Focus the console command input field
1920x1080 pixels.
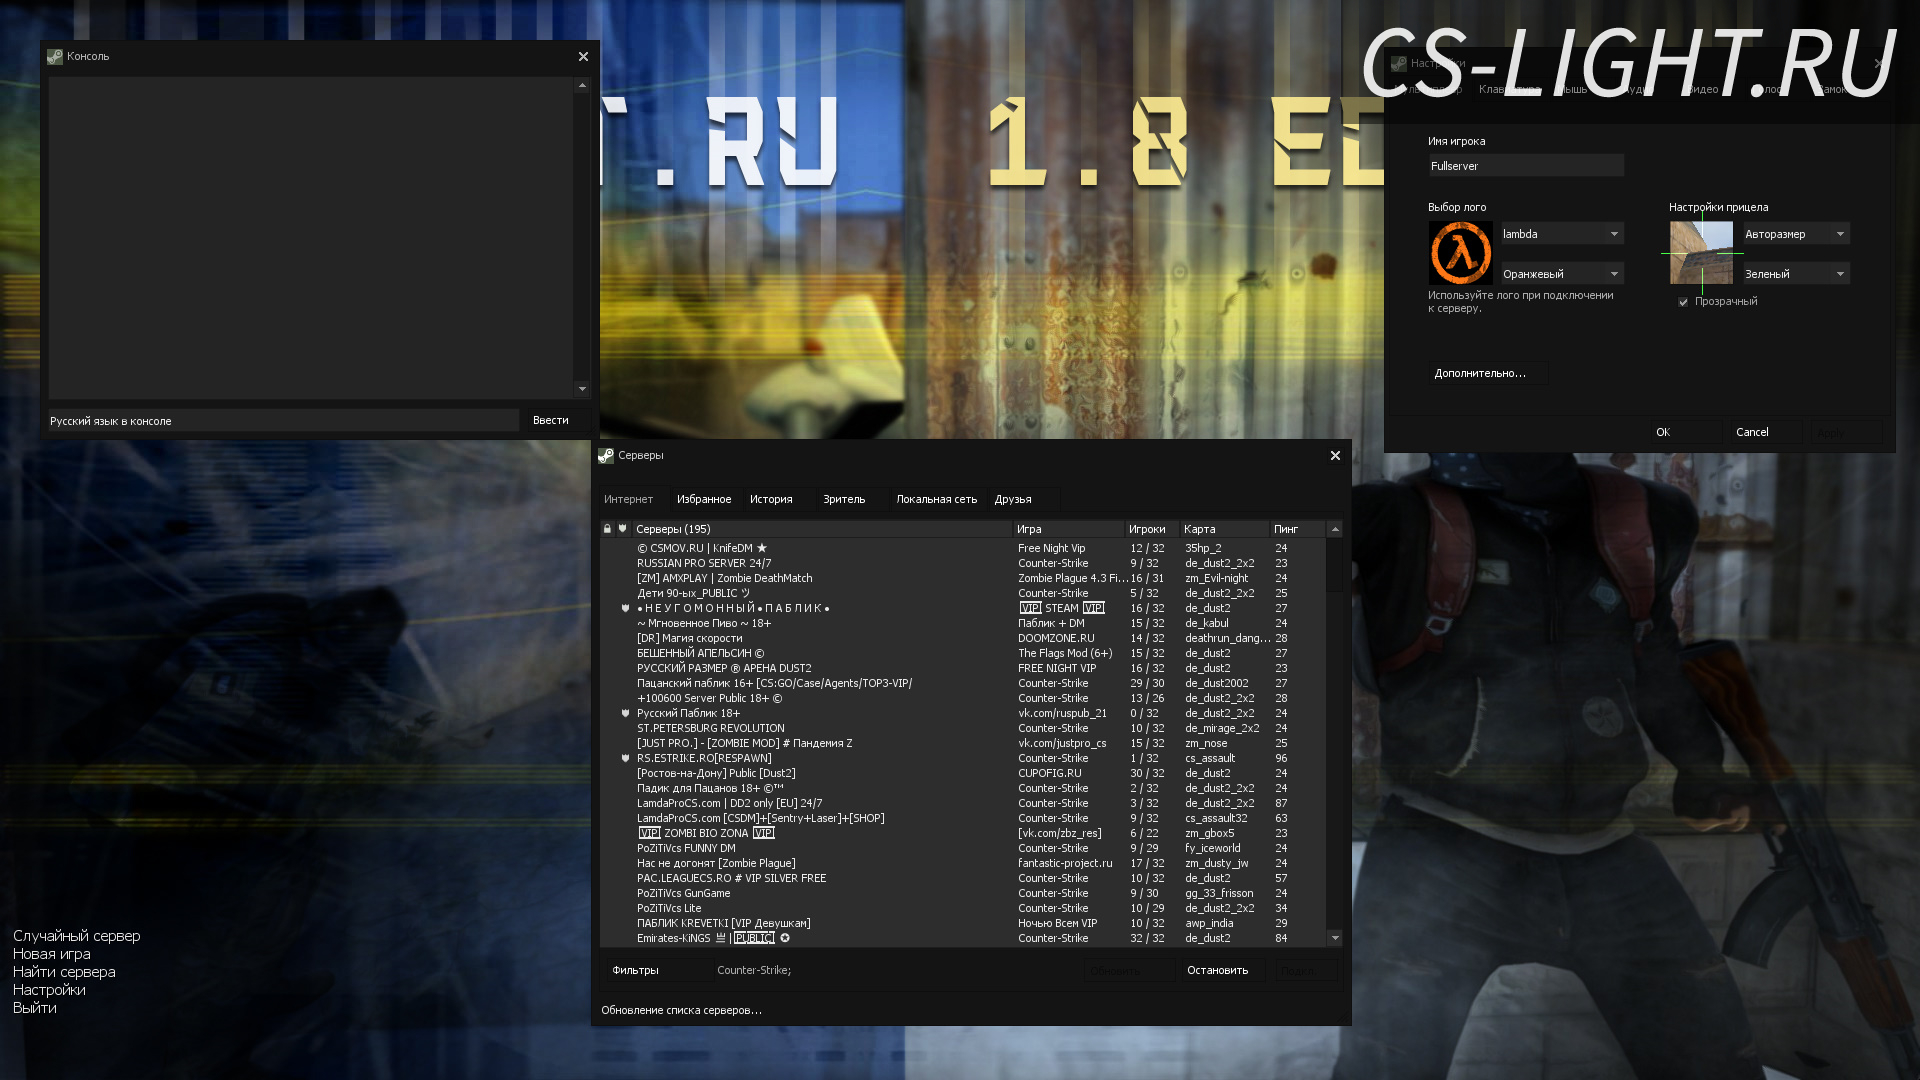(284, 421)
